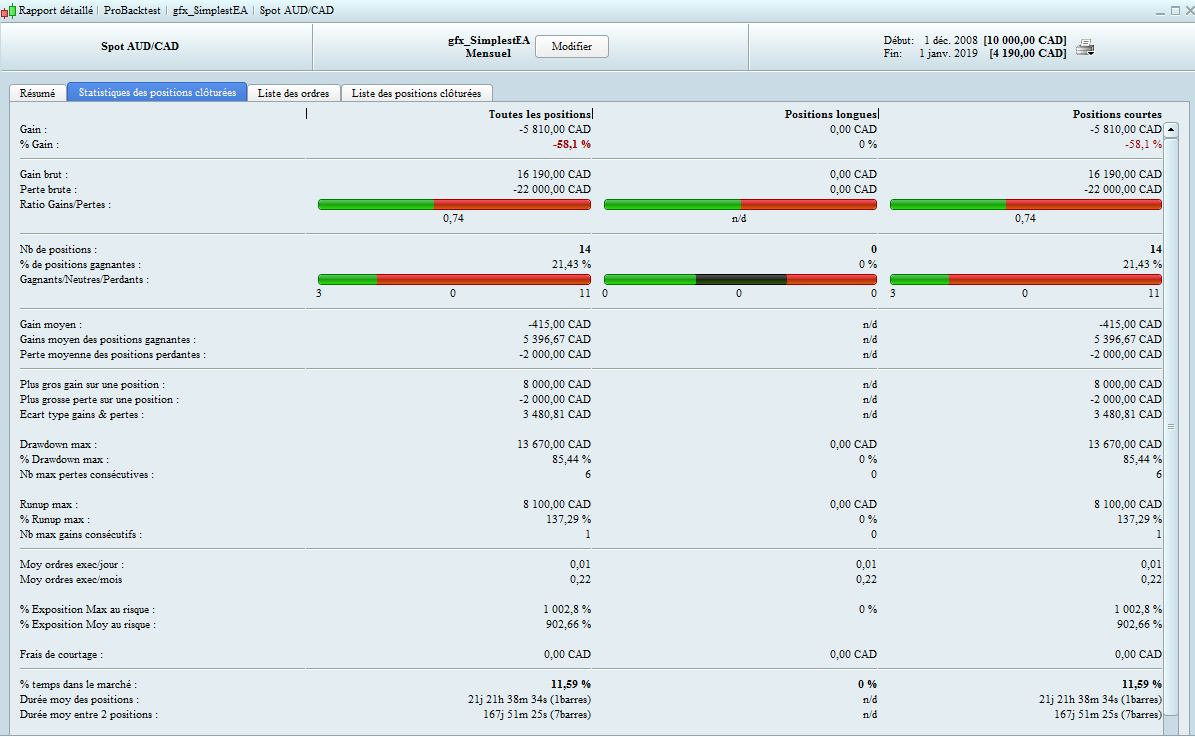Viewport: 1195px width, 737px height.
Task: Switch to the Résumé tab
Action: point(37,93)
